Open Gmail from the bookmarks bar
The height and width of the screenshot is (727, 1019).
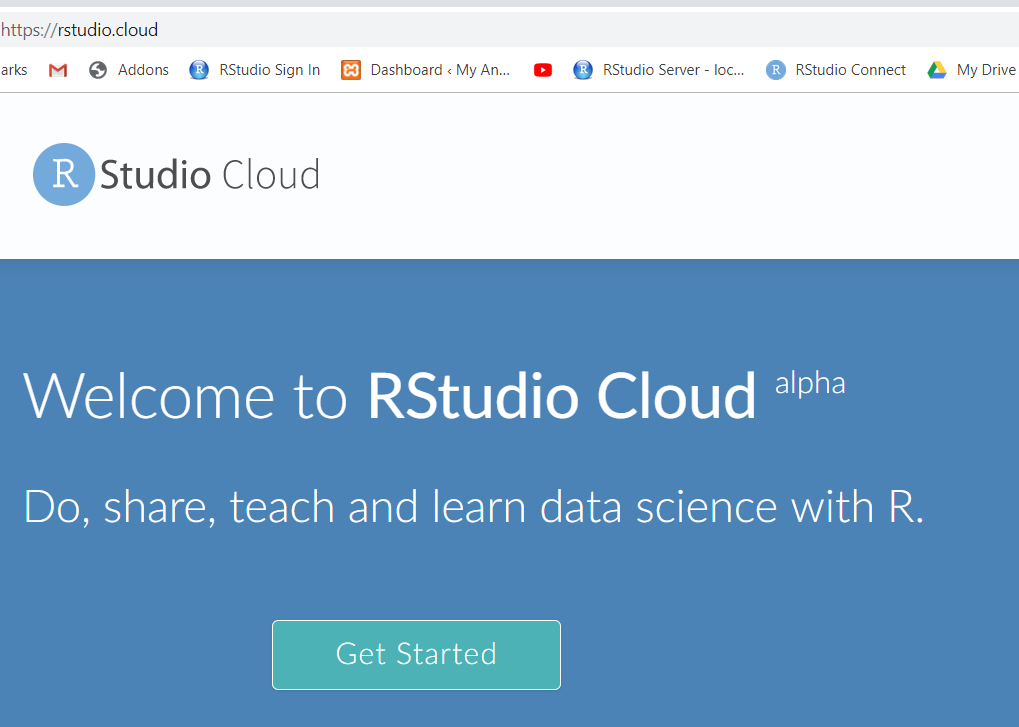(57, 69)
